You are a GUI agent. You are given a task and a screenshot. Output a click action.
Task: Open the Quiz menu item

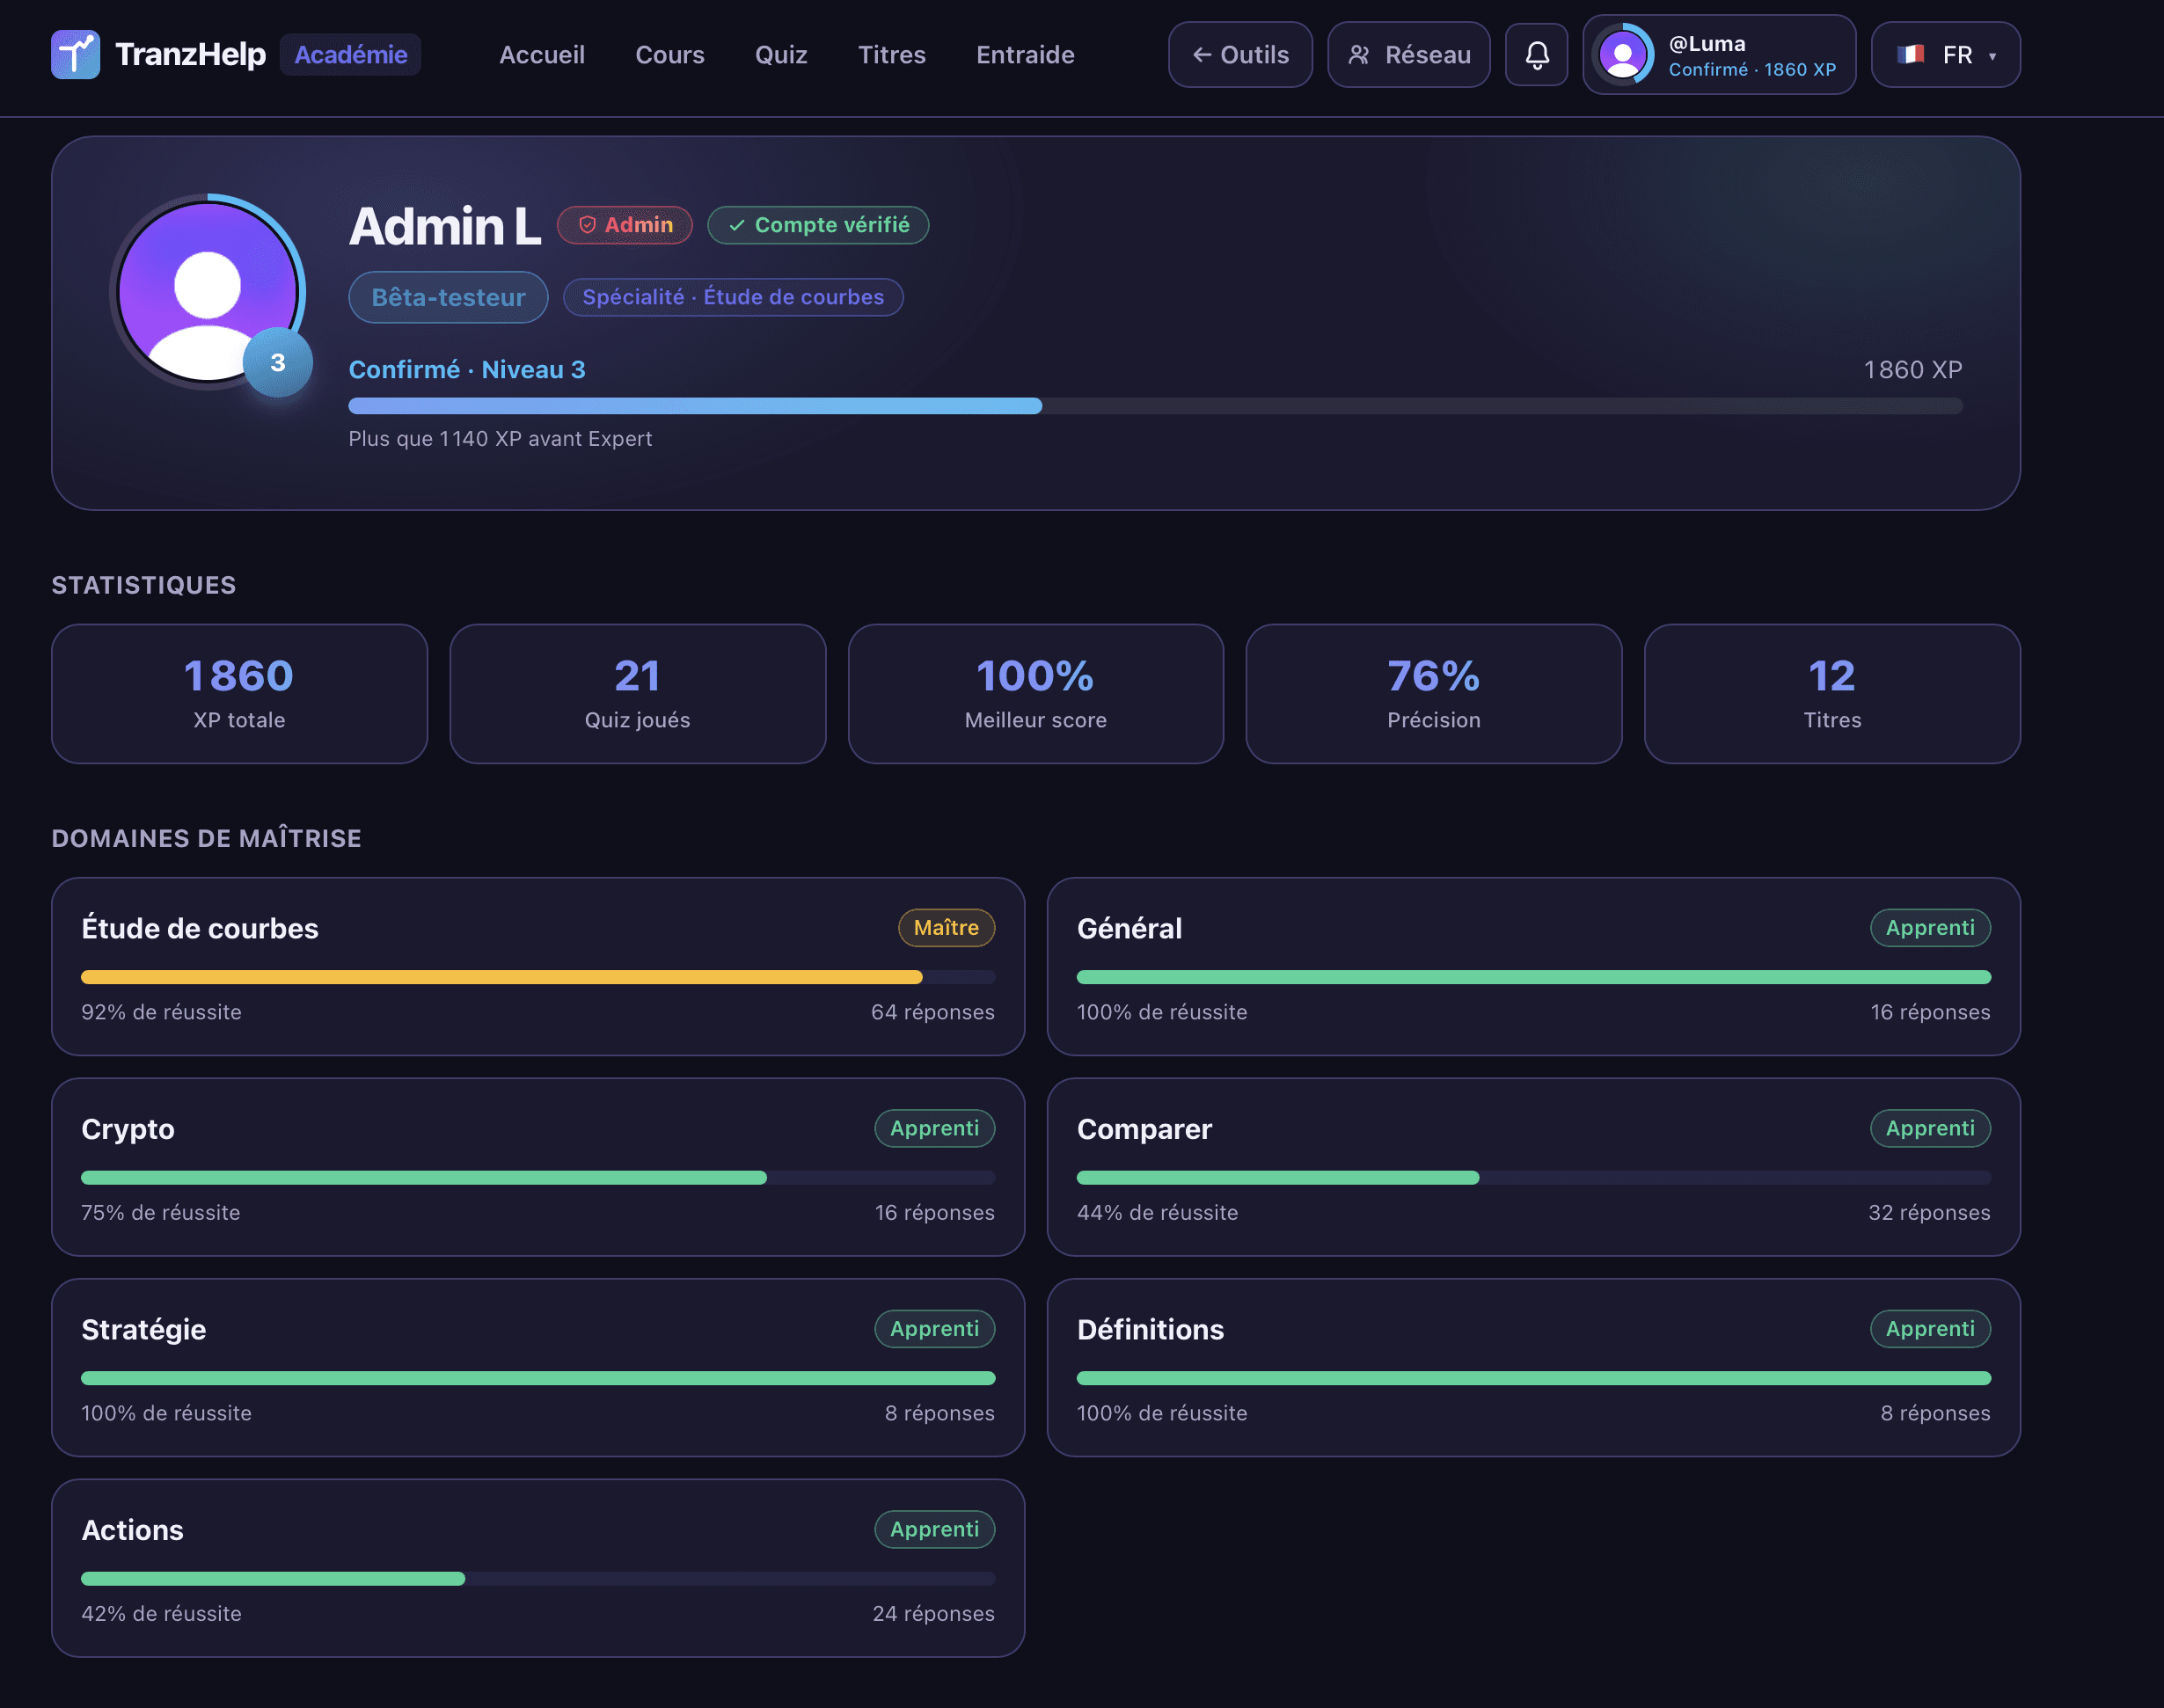[780, 54]
